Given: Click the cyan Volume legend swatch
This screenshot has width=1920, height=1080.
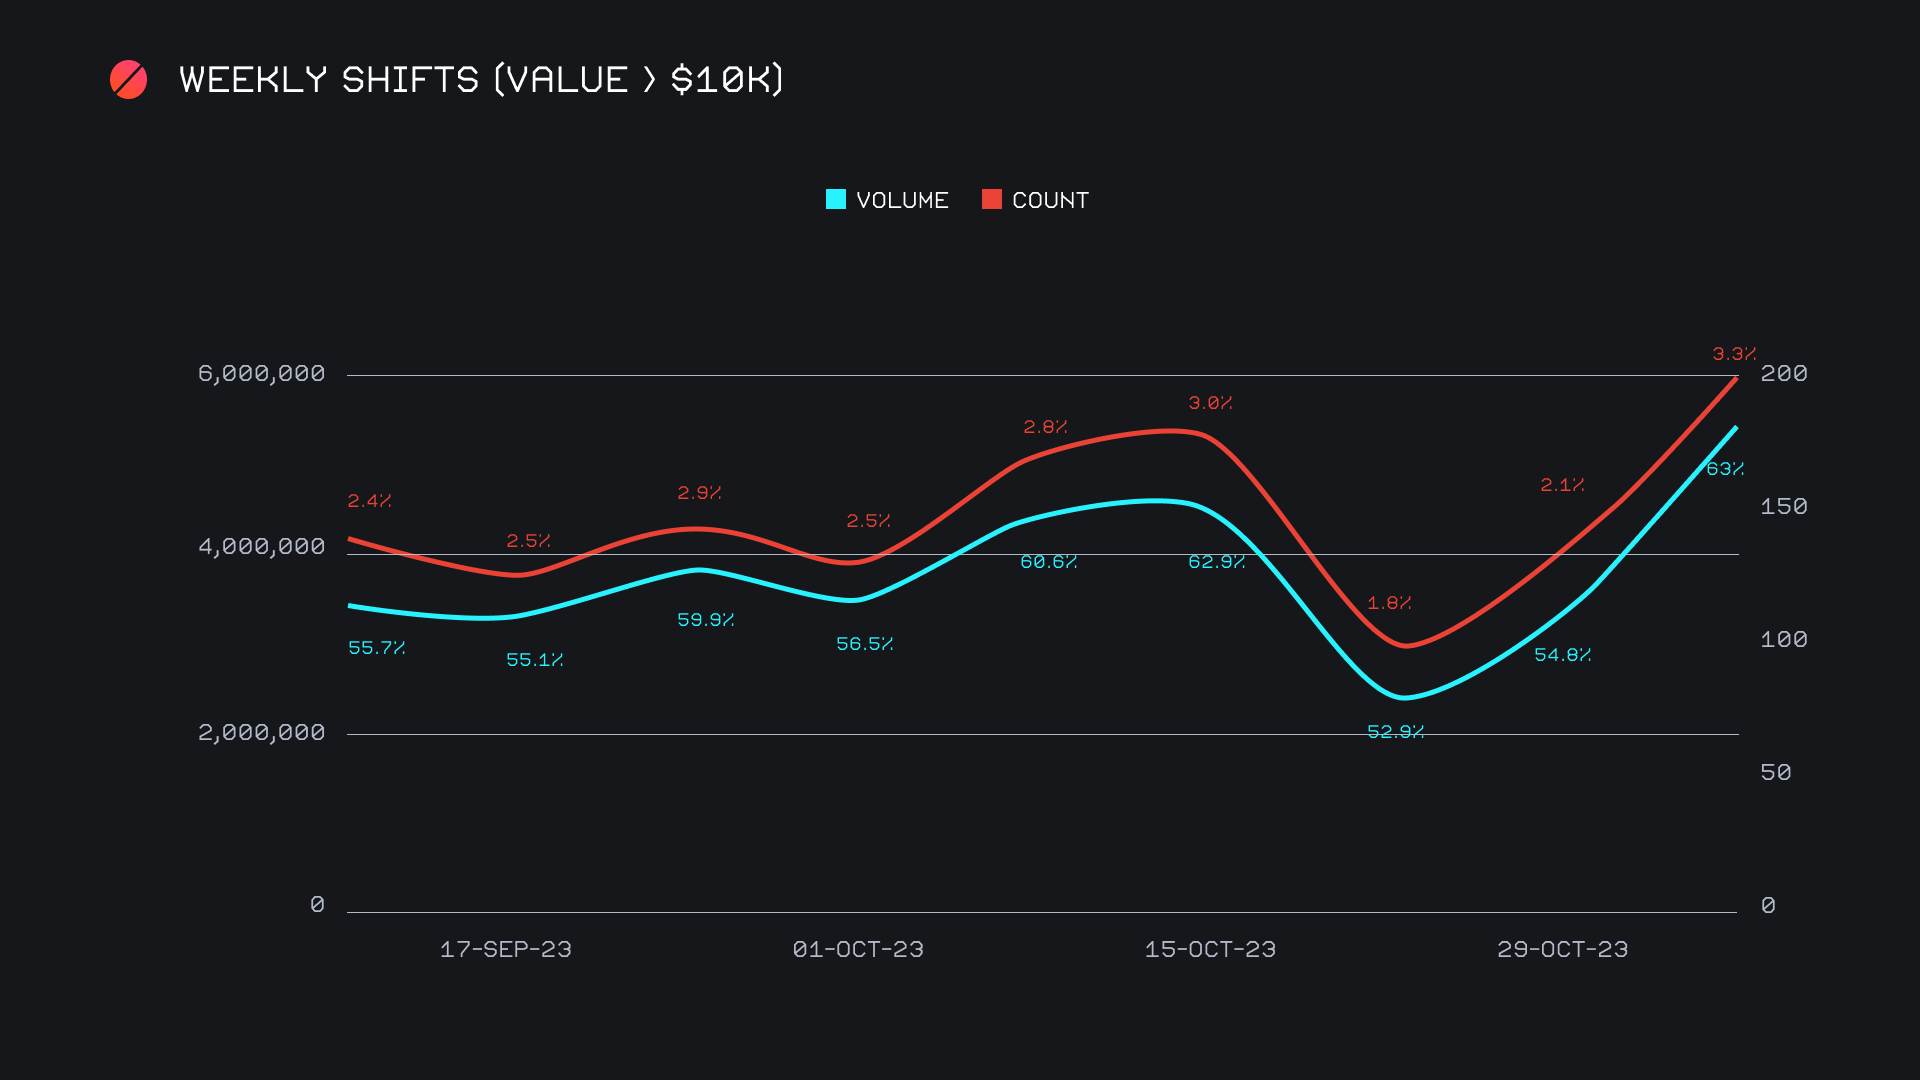Looking at the screenshot, I should tap(836, 200).
